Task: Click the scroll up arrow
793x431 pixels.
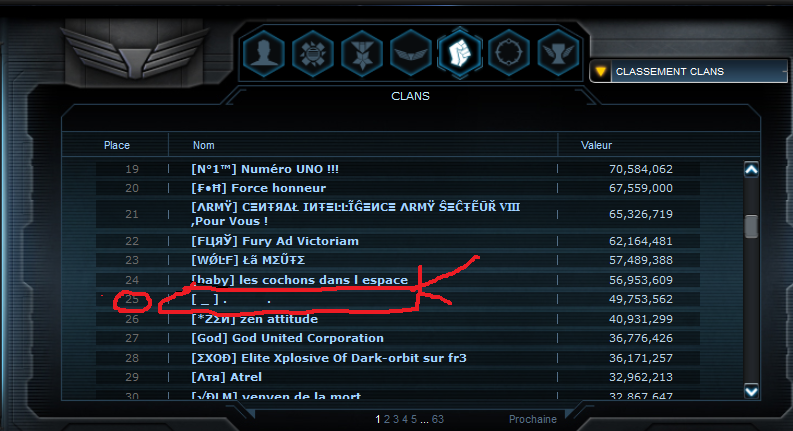Action: 752,169
